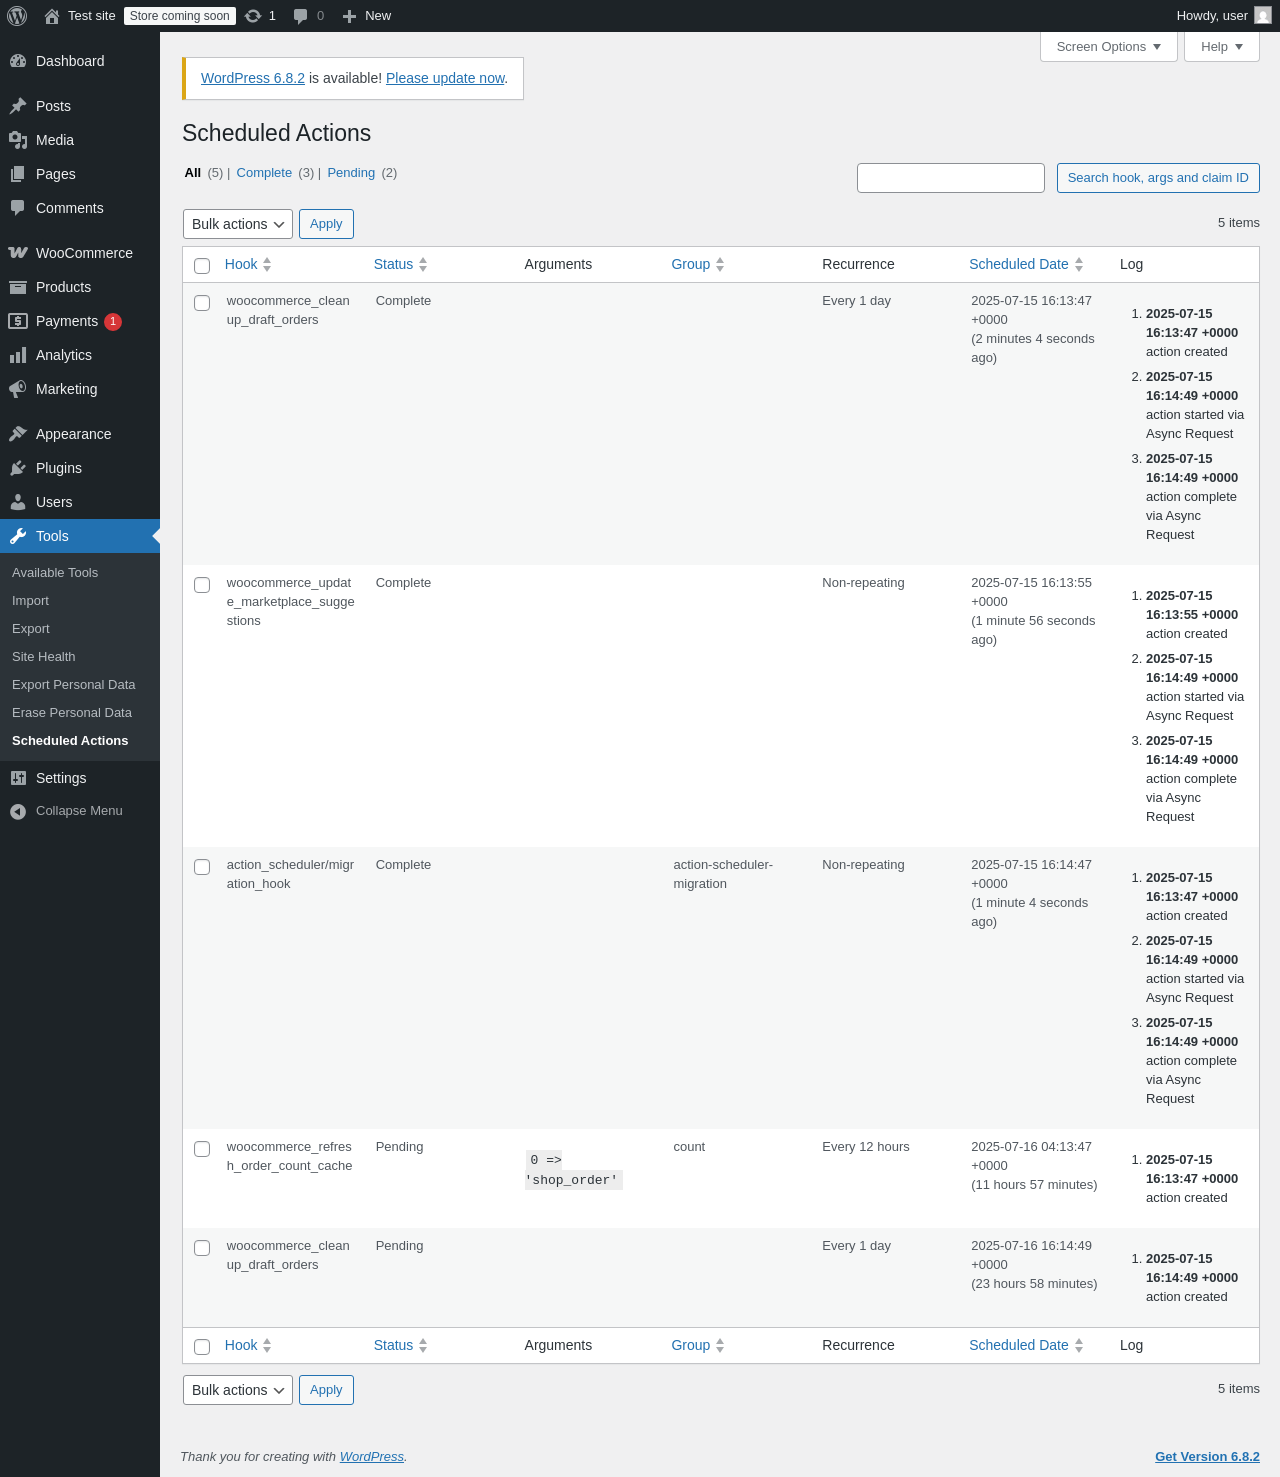Sort by Scheduled Date in bottom footer
1280x1477 pixels.
coord(1026,1345)
